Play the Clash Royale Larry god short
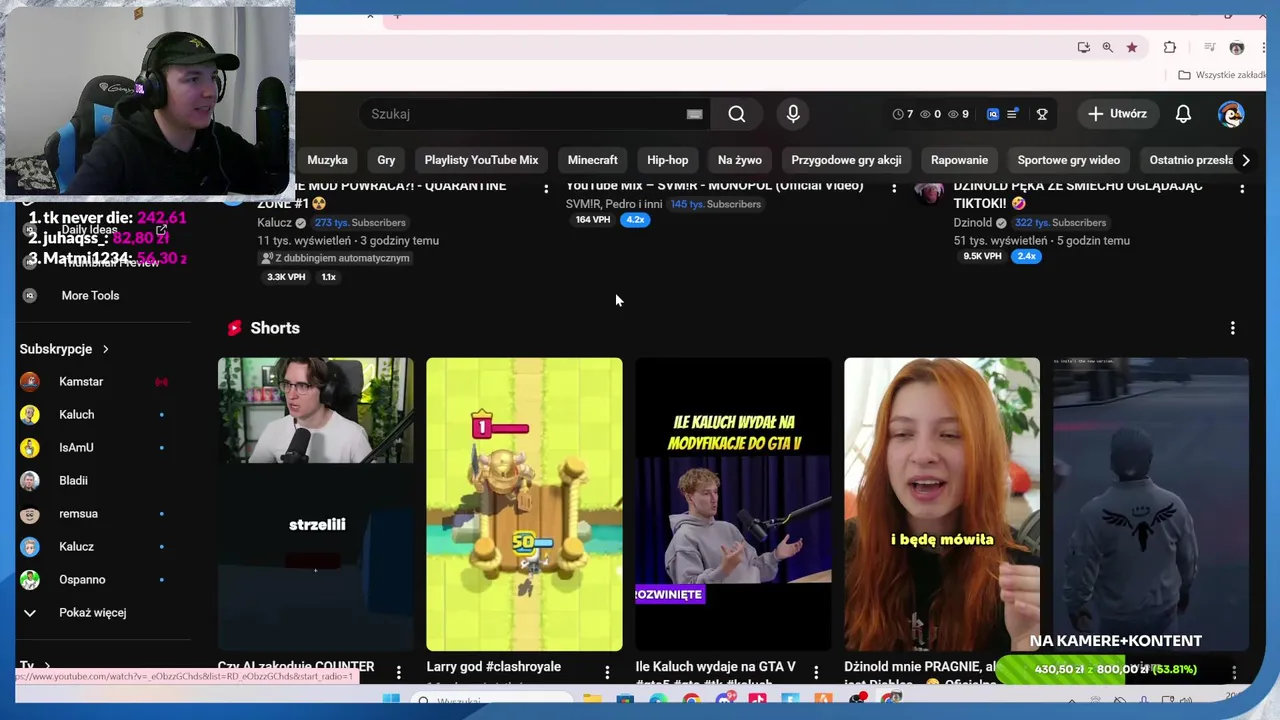1280x720 pixels. (524, 504)
